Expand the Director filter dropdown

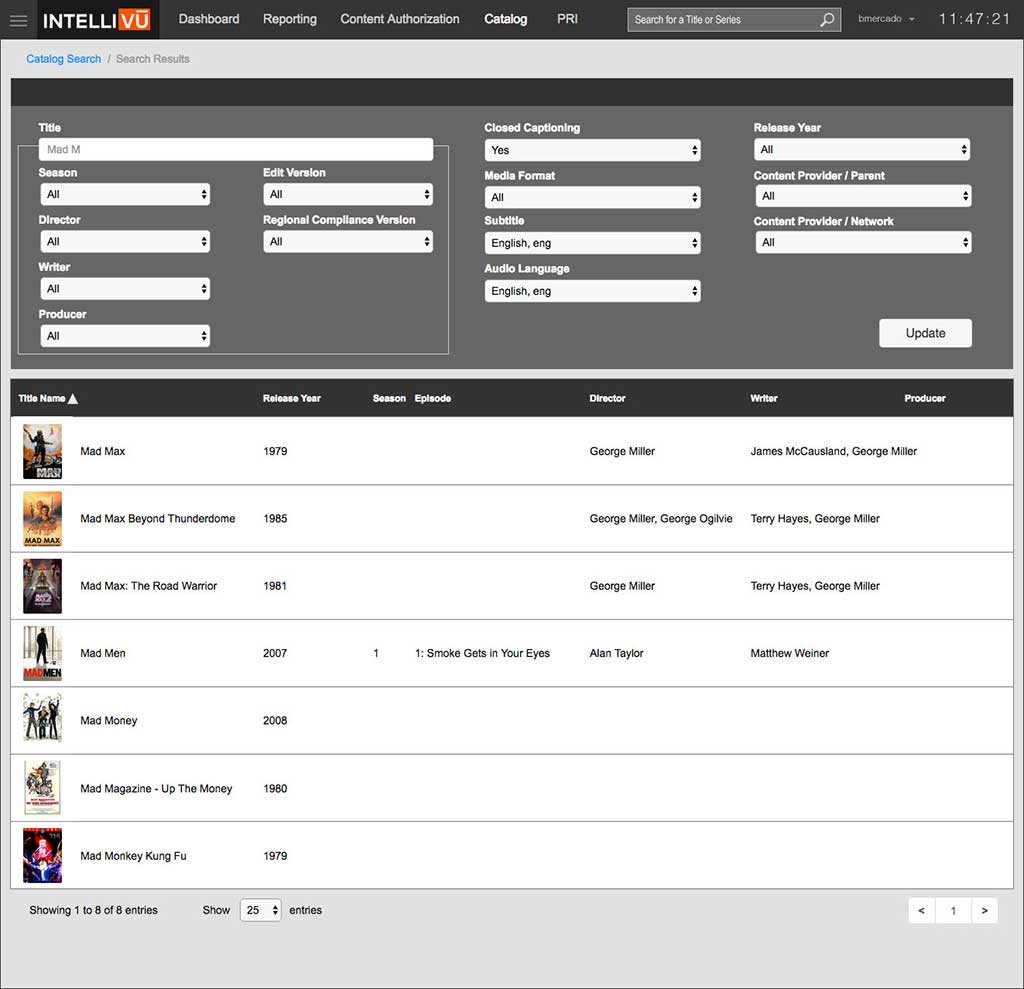coord(125,242)
